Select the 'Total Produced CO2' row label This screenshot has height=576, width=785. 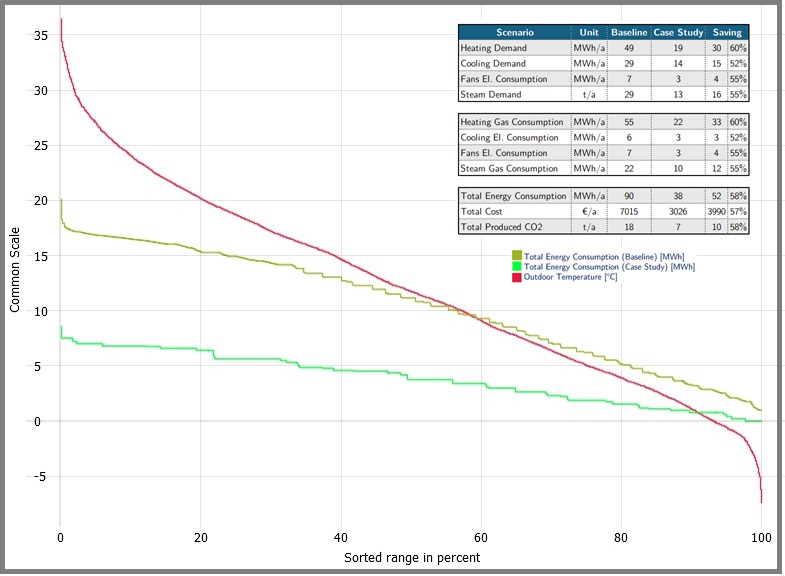501,227
